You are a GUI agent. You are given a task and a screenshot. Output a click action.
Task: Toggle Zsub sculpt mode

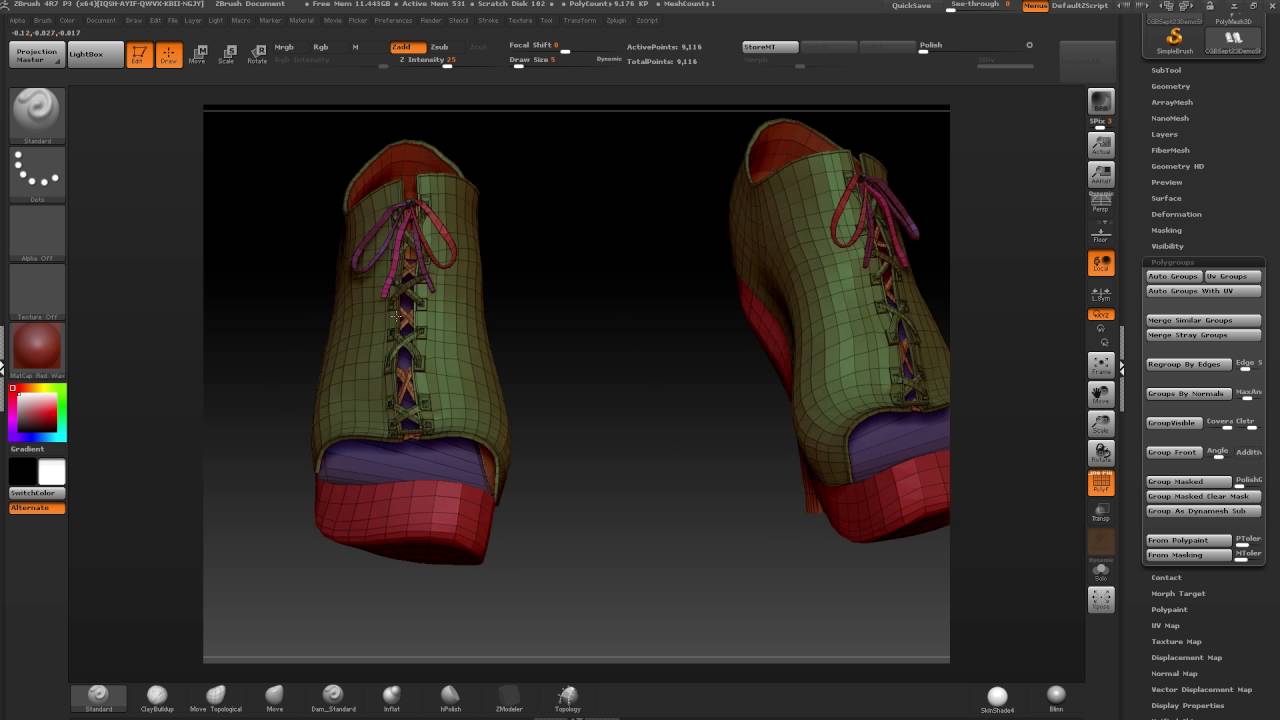(x=439, y=47)
